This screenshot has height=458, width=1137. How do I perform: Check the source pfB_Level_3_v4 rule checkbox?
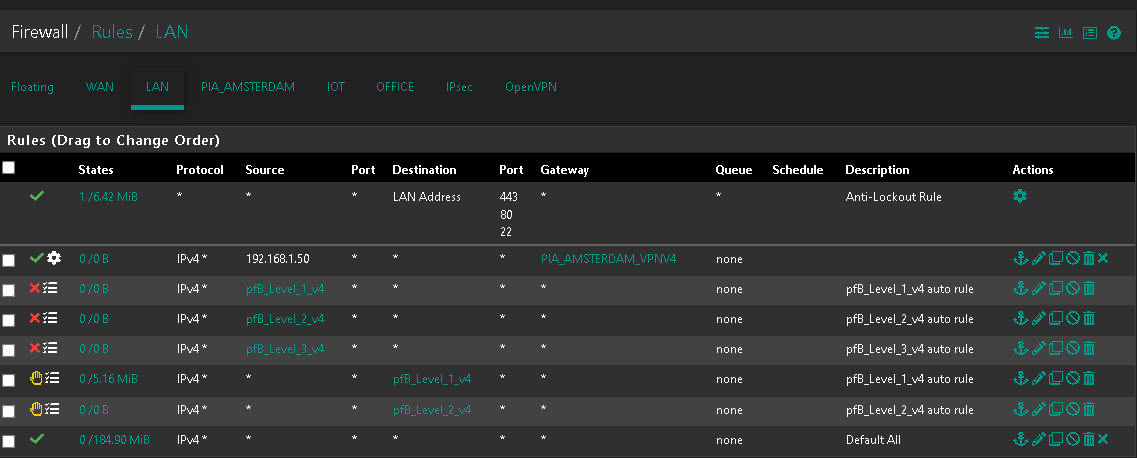pyautogui.click(x=9, y=351)
